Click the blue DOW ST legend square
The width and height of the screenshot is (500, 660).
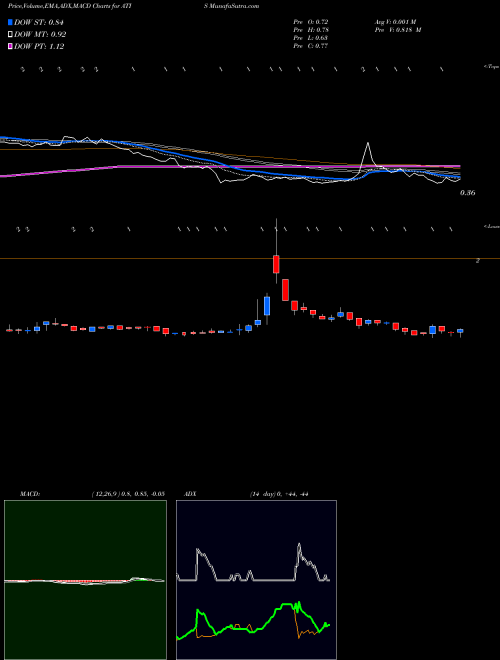[x=10, y=22]
